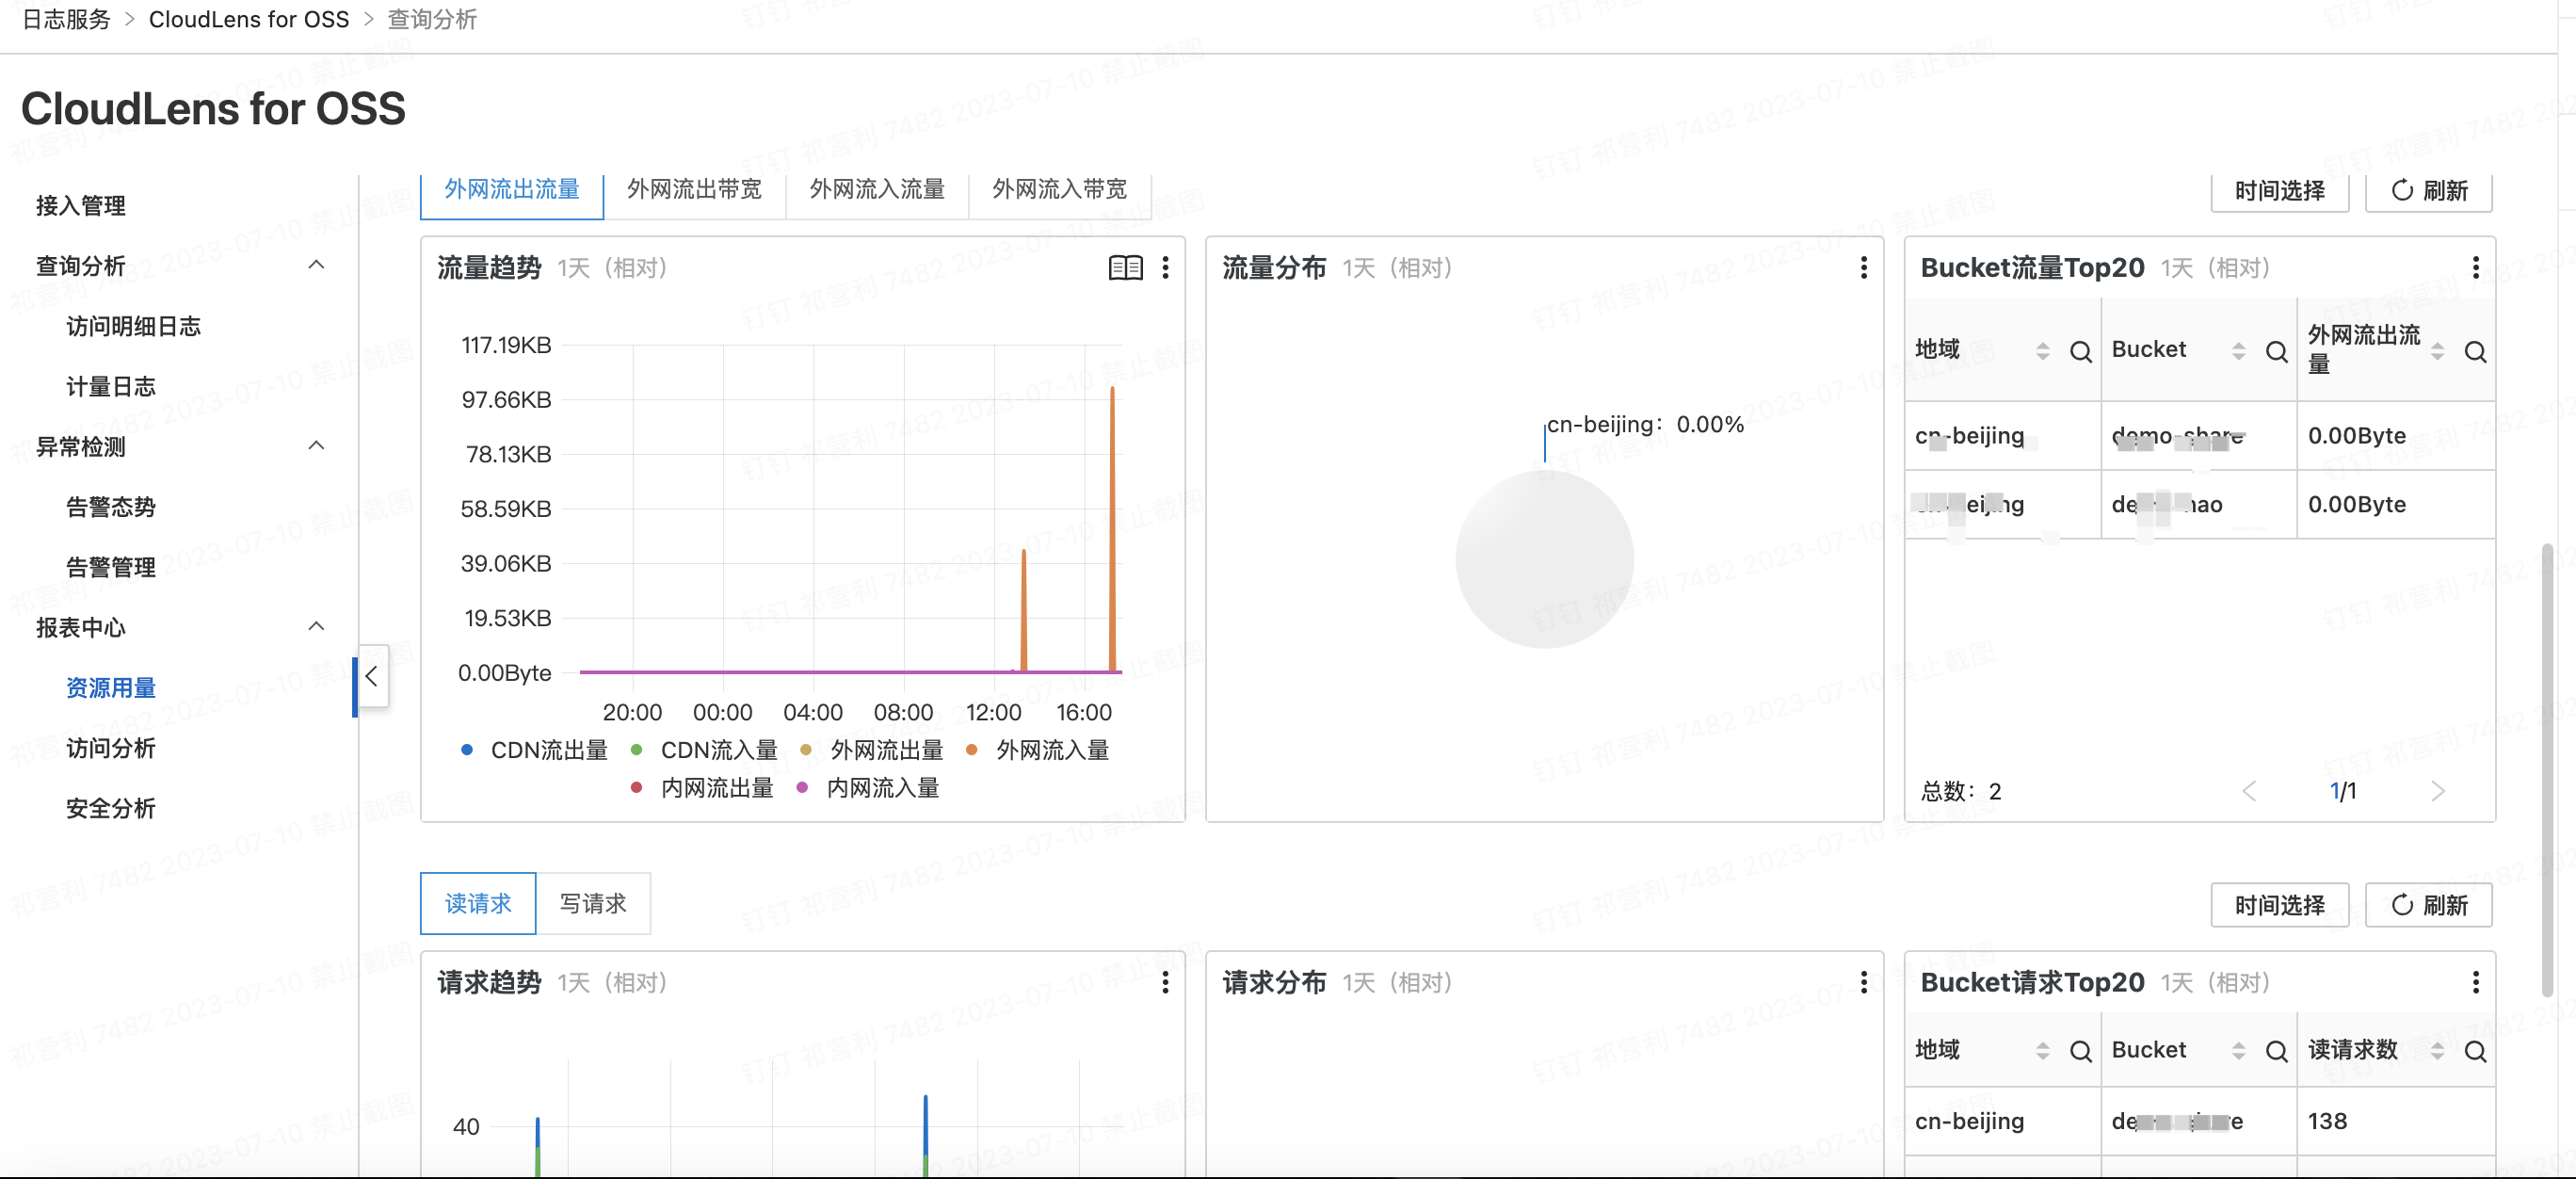Open the 流量趋势 panel three-dot menu
This screenshot has height=1179, width=2576.
point(1165,268)
